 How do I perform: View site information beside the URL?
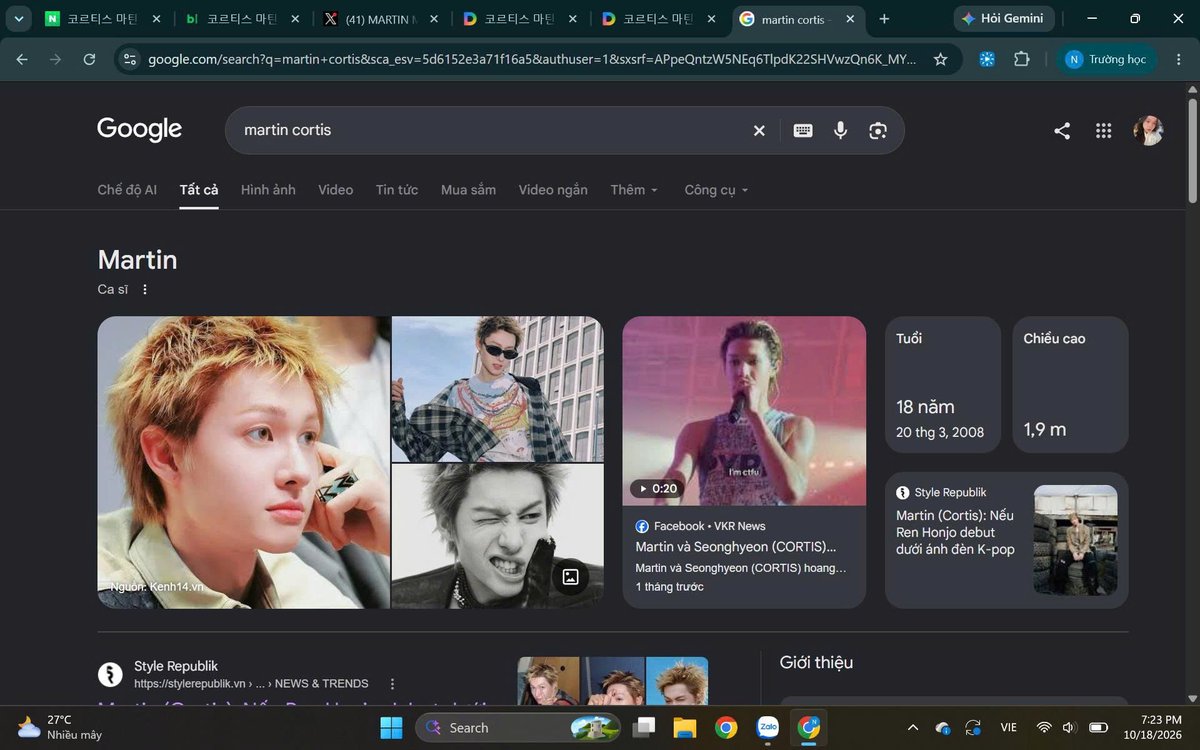click(x=129, y=60)
